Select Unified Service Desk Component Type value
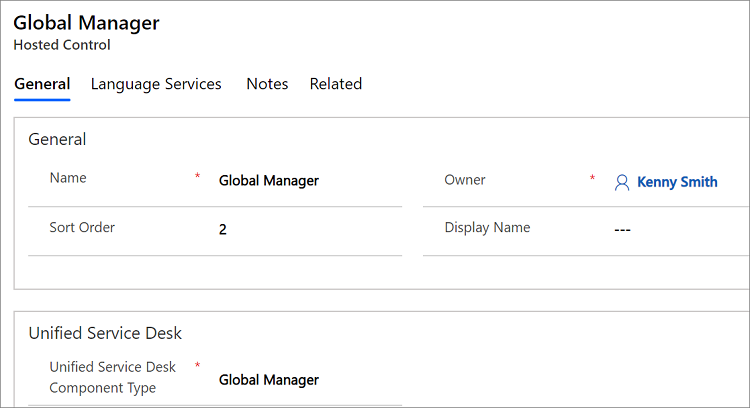 [x=269, y=380]
